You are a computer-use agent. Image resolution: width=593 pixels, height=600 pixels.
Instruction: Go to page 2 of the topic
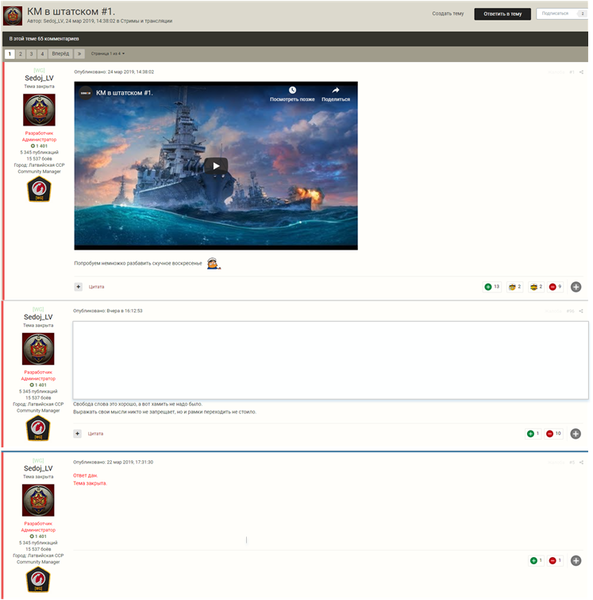tap(21, 54)
